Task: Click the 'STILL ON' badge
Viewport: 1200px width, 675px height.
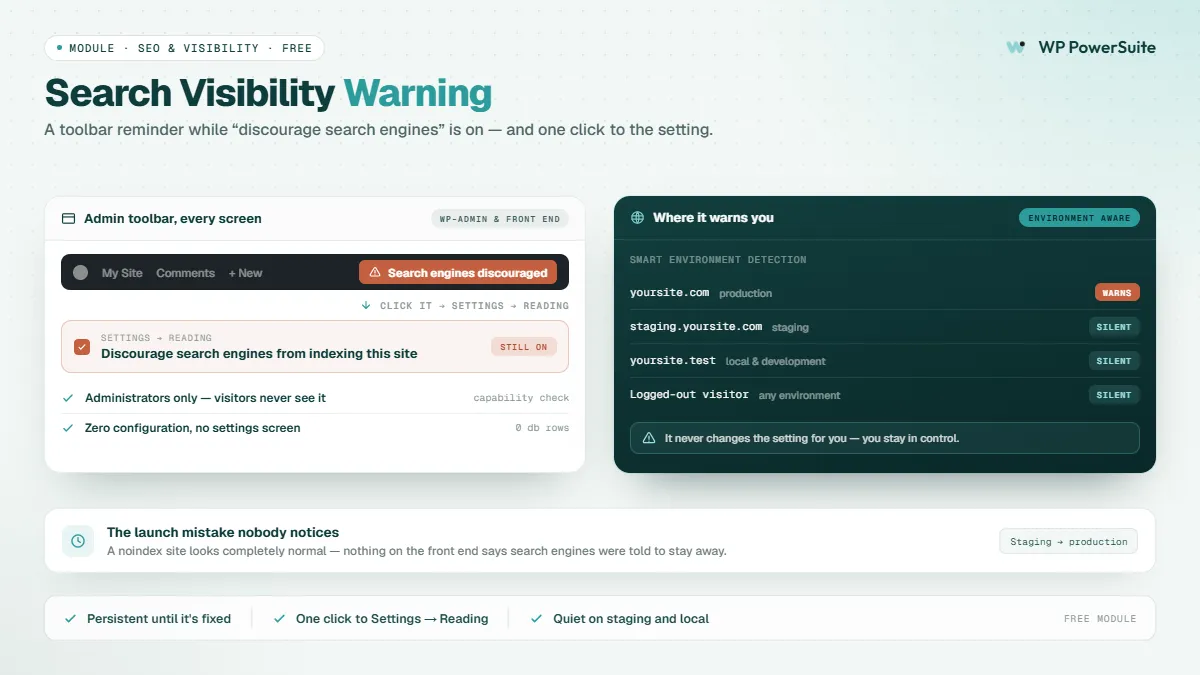Action: (x=523, y=347)
